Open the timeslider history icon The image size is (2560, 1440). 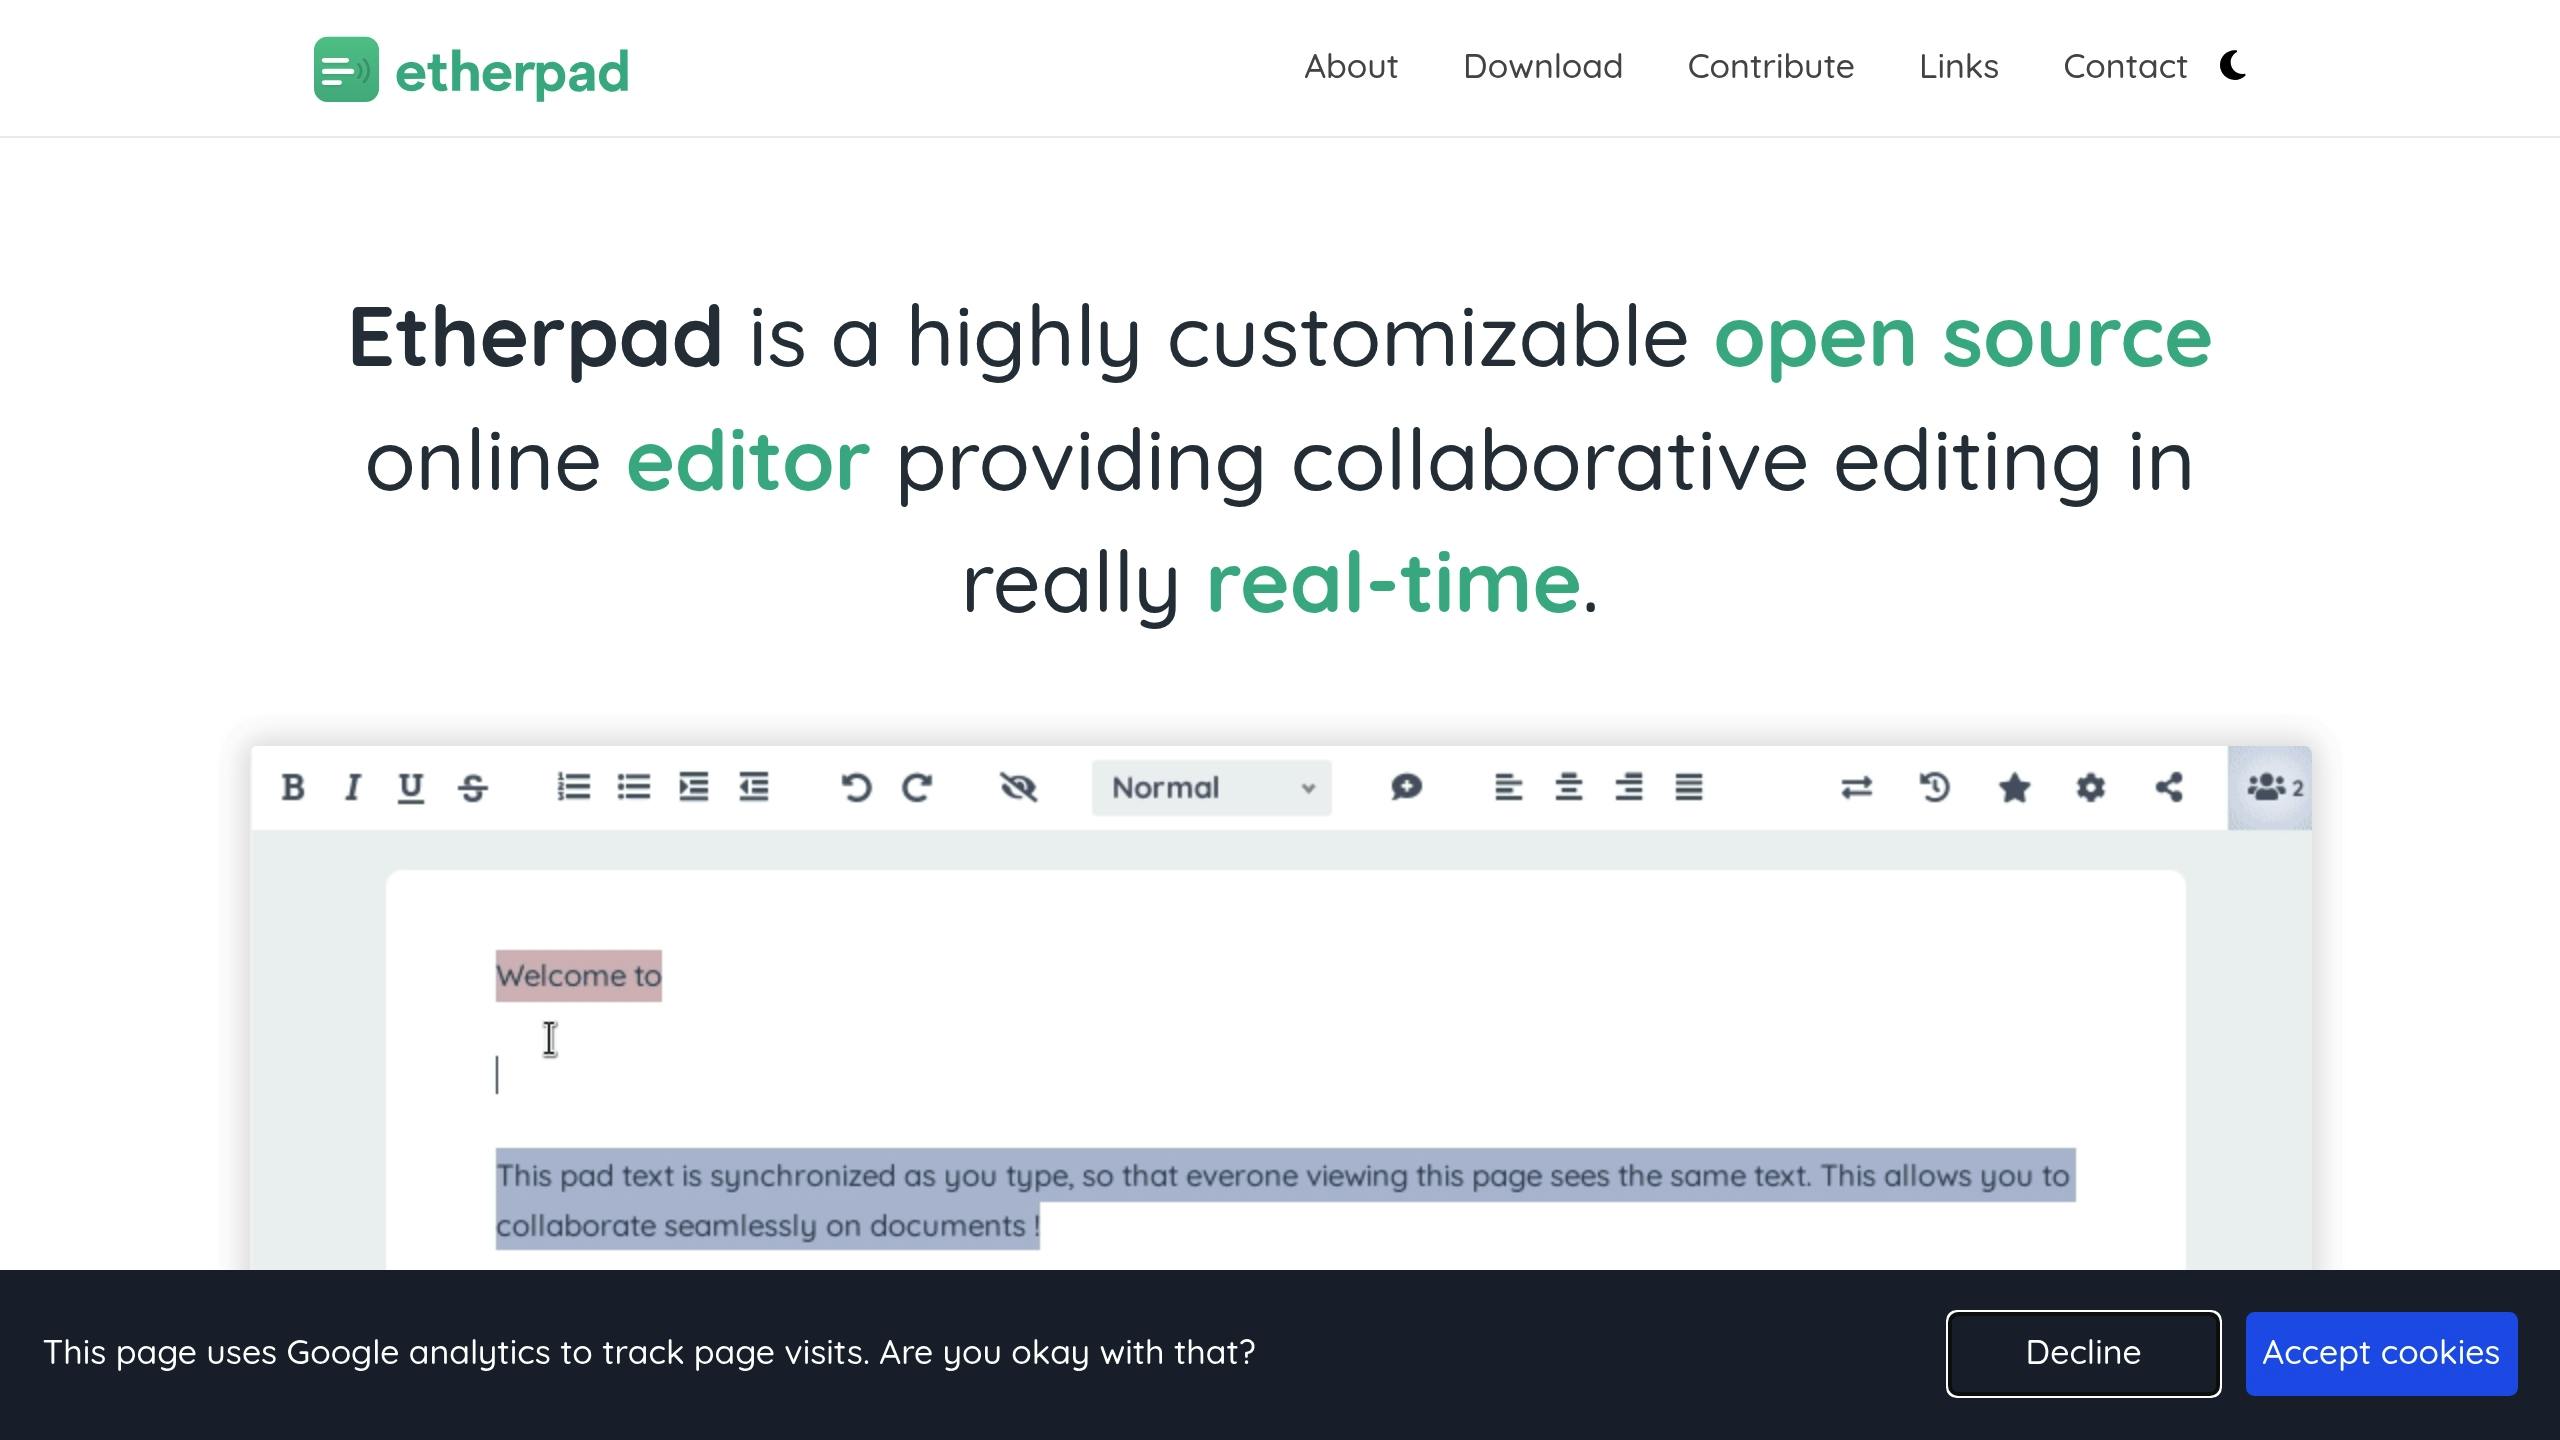[x=1935, y=788]
